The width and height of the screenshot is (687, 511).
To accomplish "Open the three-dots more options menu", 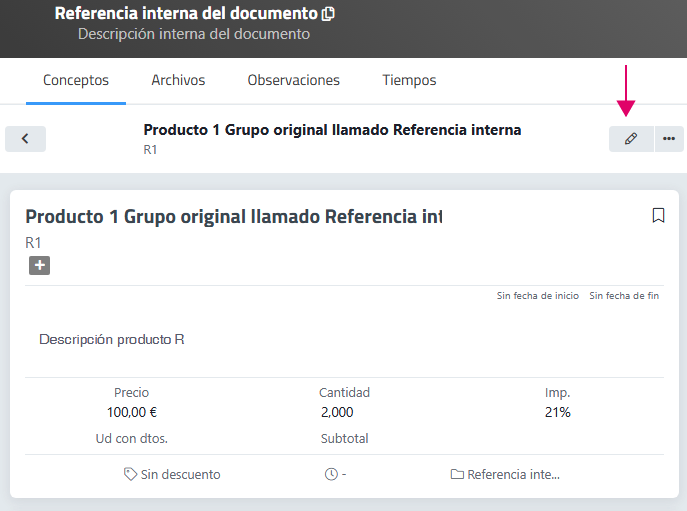I will [x=669, y=139].
